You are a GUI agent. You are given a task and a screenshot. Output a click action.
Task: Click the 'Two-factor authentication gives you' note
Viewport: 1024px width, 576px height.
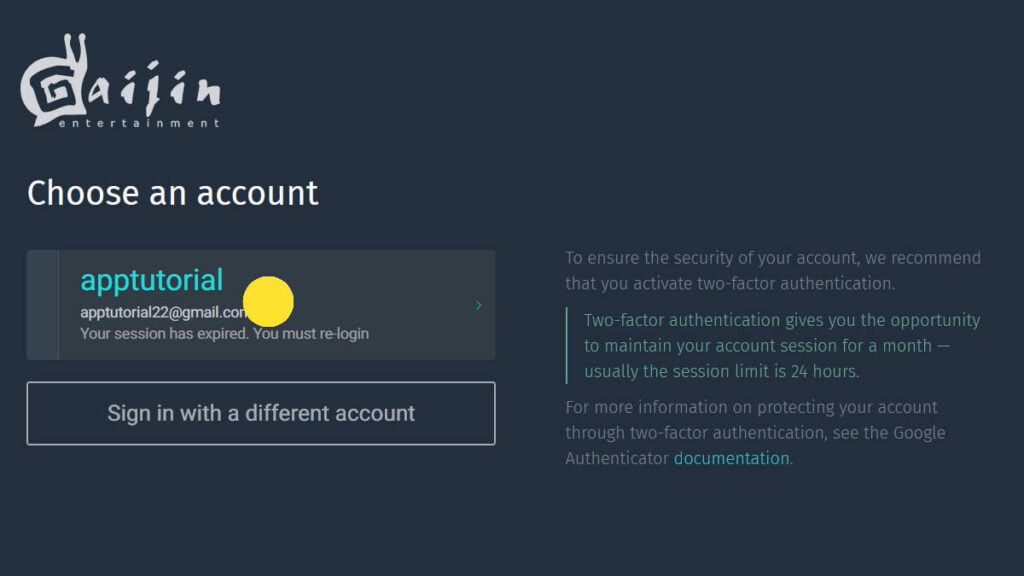[781, 321]
